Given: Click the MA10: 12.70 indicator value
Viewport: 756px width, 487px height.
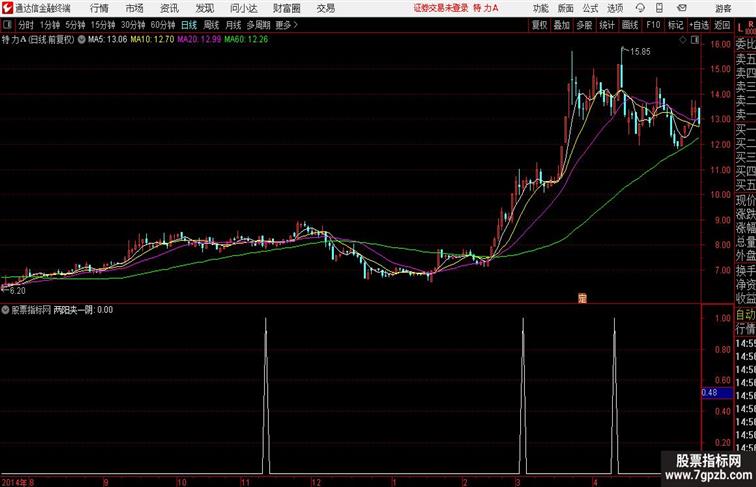Looking at the screenshot, I should pos(152,40).
